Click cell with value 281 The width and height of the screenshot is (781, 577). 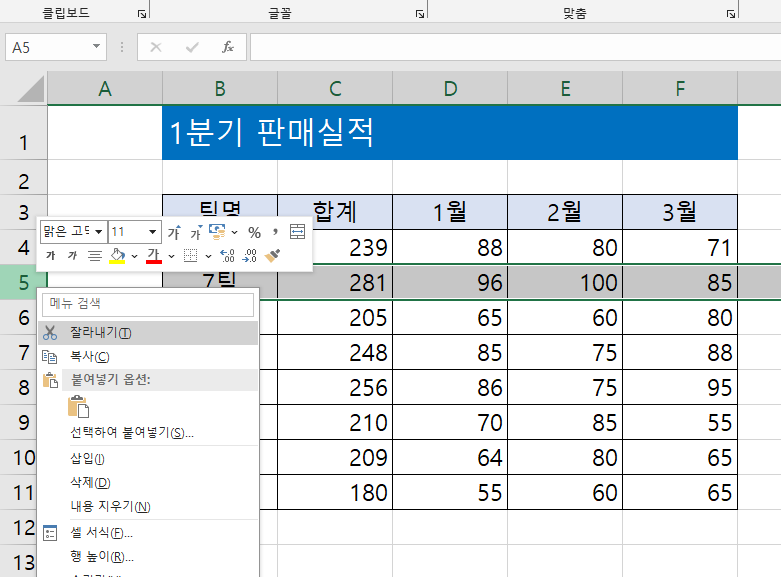(x=335, y=283)
